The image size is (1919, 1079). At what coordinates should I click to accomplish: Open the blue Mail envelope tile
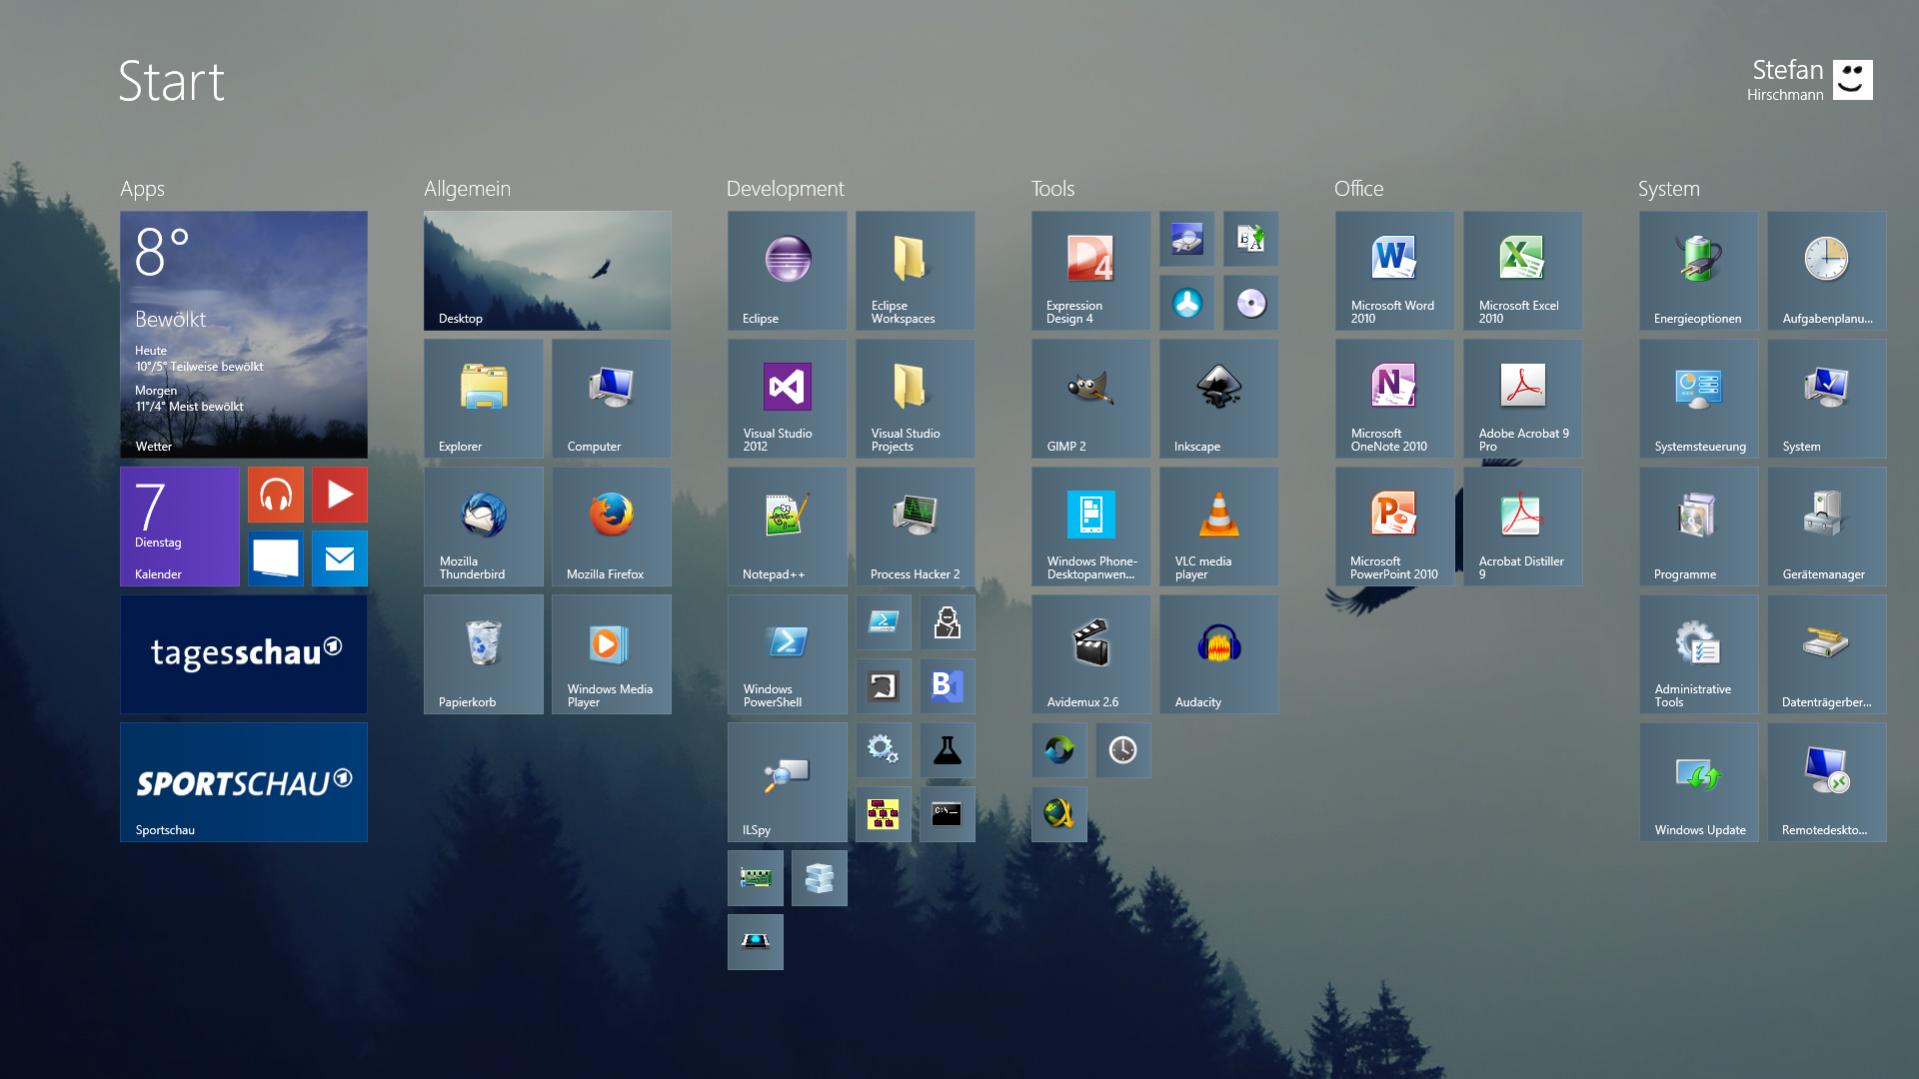pos(339,558)
